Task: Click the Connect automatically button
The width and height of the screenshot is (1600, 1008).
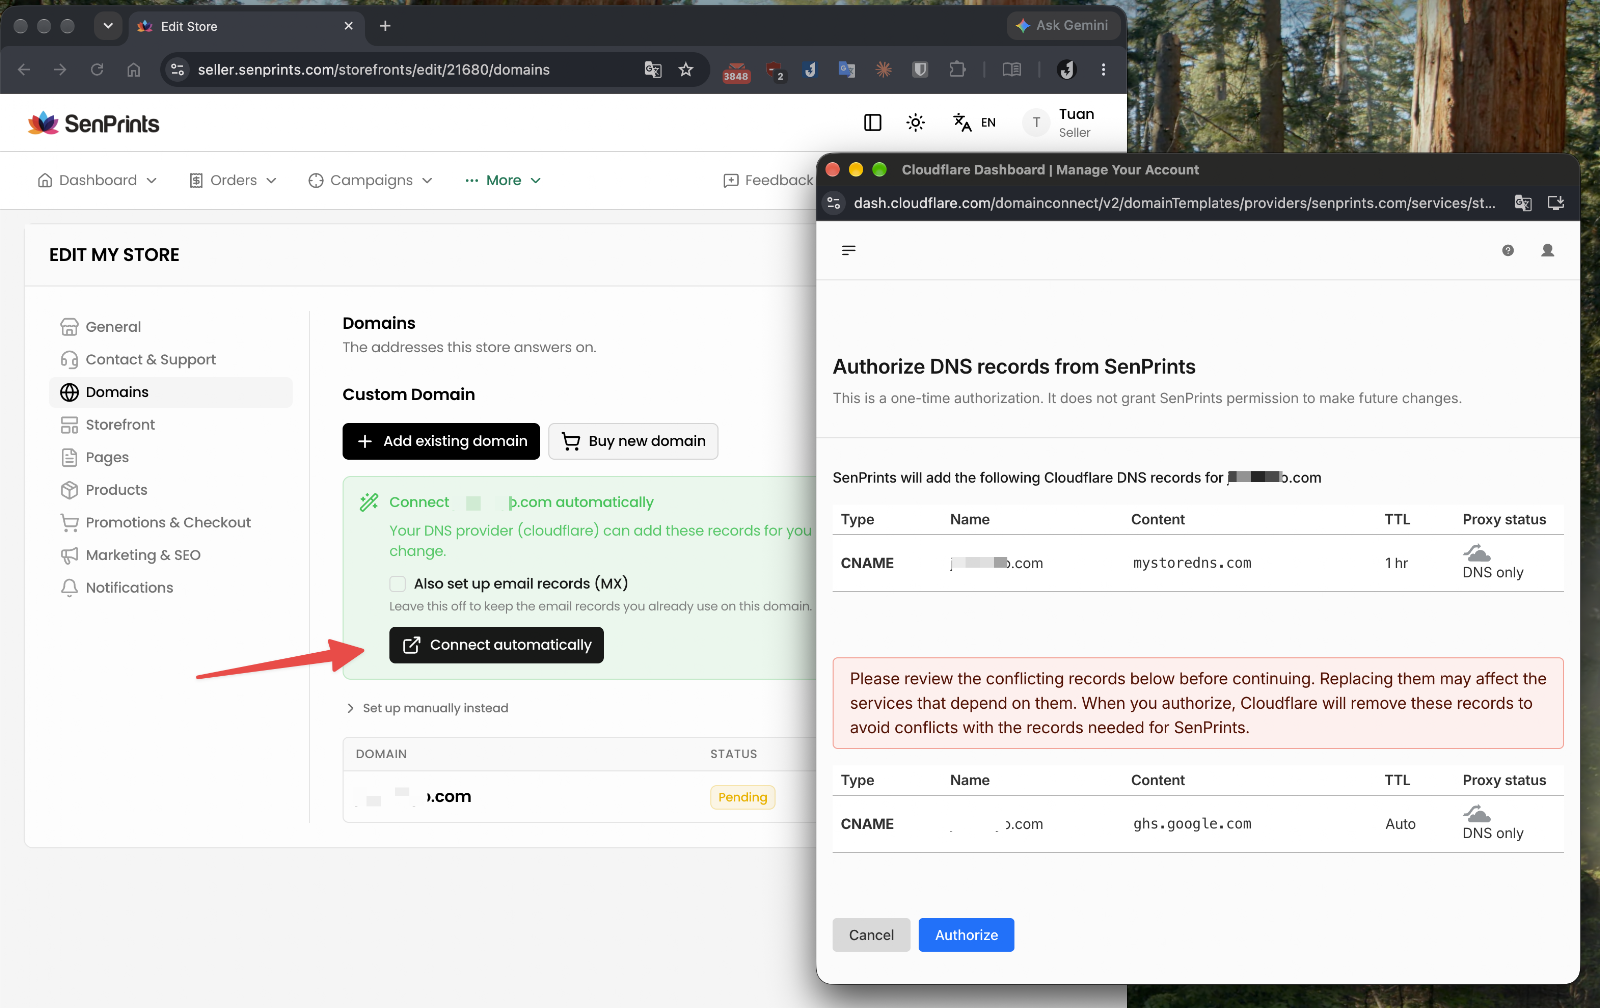Action: [496, 645]
